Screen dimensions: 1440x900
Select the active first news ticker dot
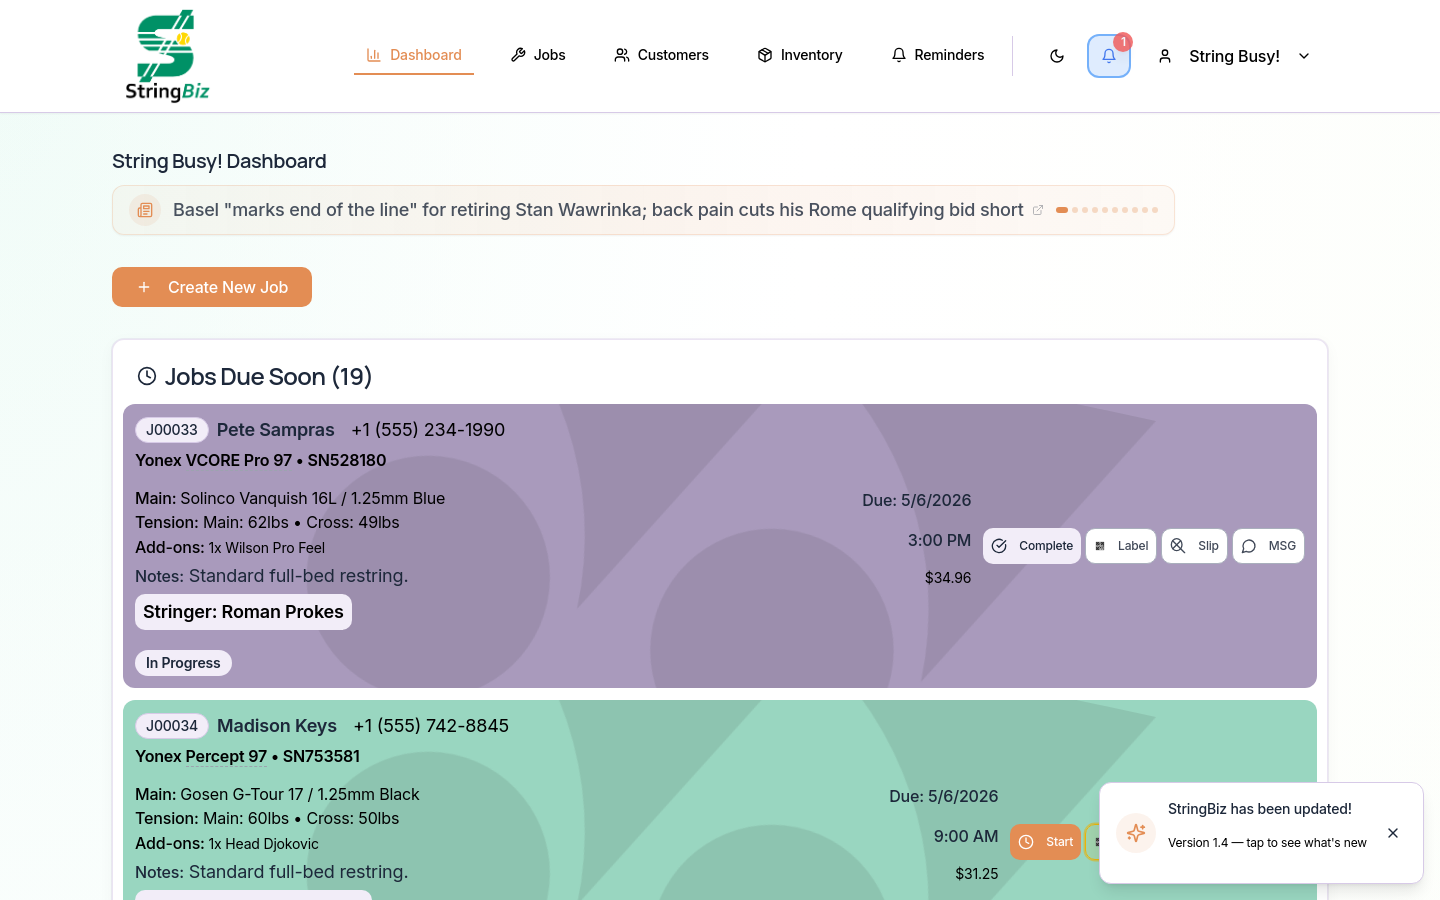[1062, 210]
